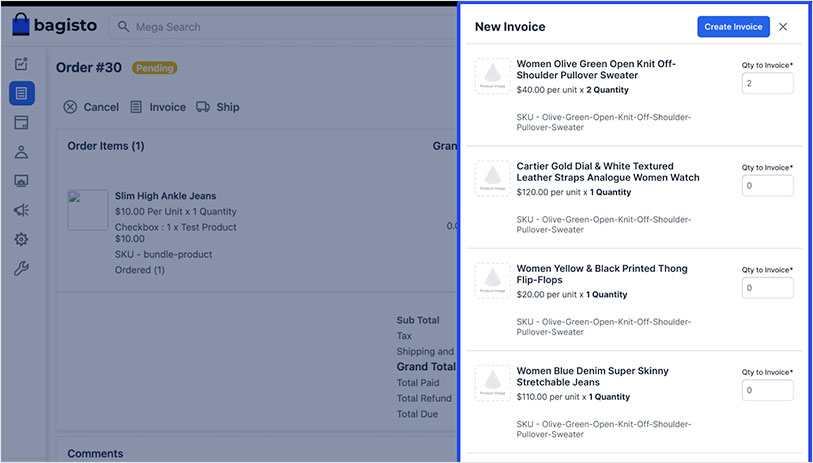The height and width of the screenshot is (463, 813).
Task: Click the Pending status badge
Action: tap(155, 68)
